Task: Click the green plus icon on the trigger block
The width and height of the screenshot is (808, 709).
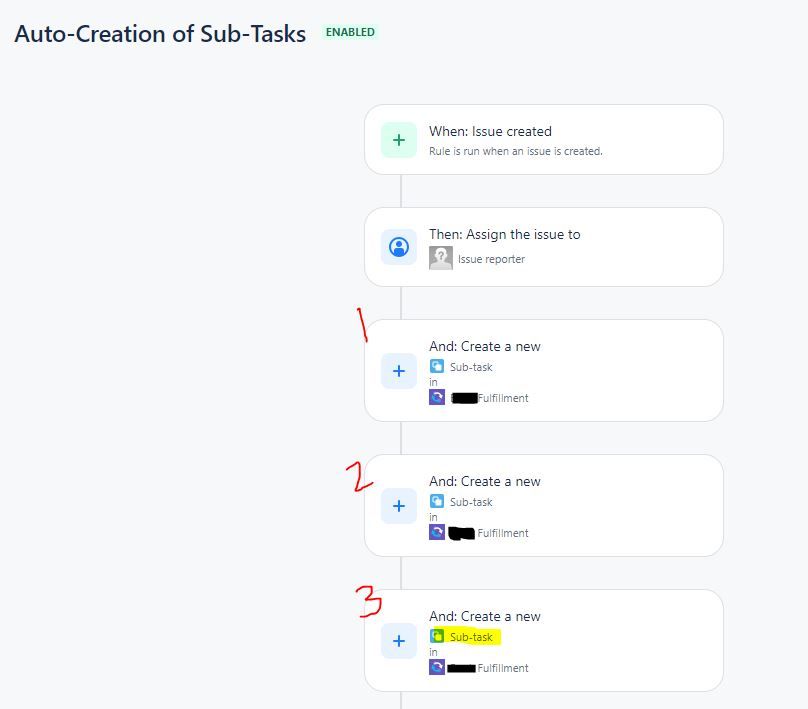Action: pos(398,140)
